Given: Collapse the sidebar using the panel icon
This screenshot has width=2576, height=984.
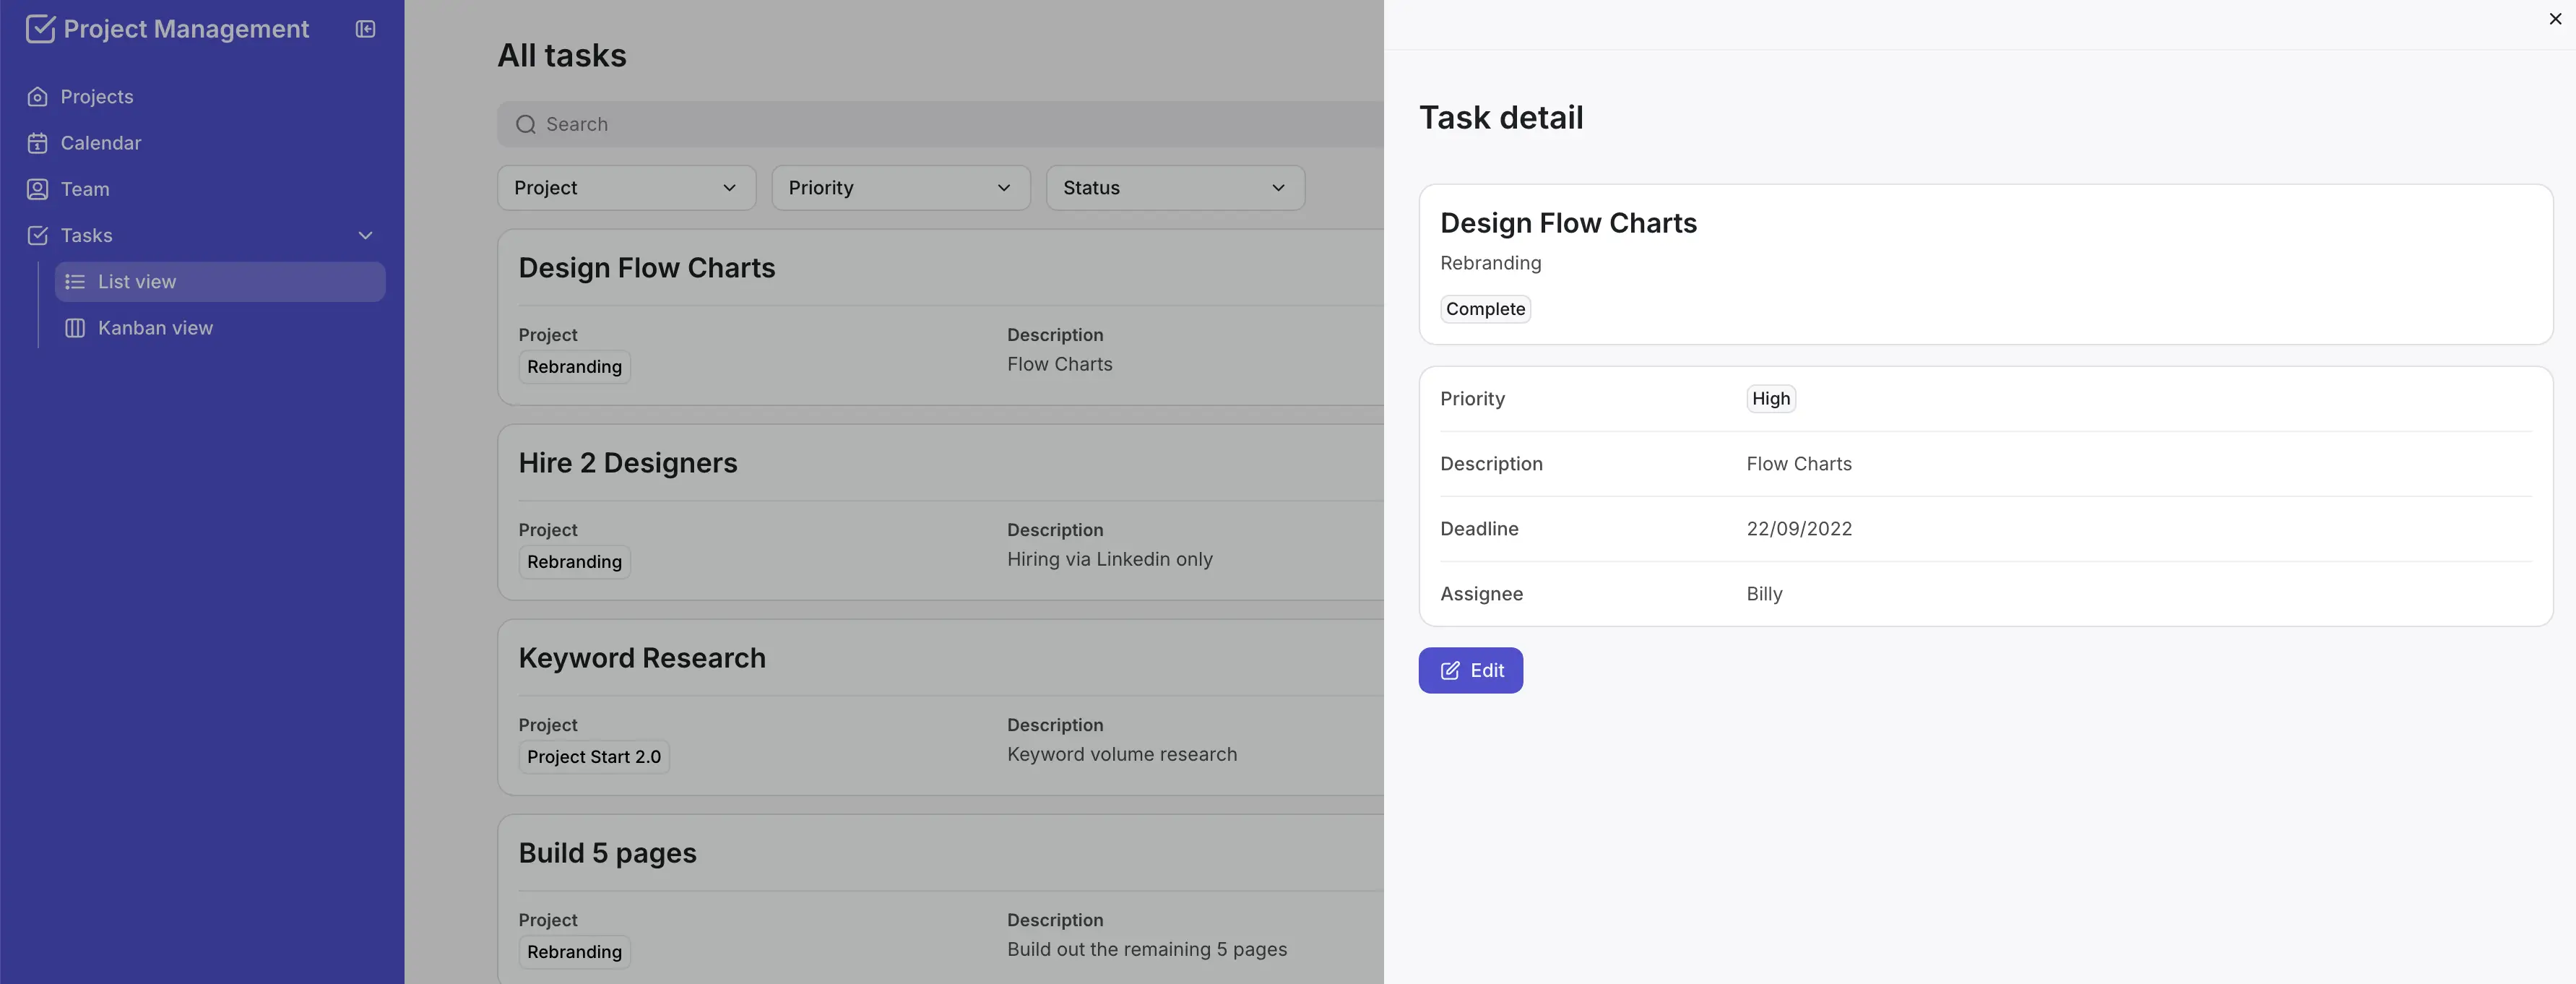Looking at the screenshot, I should coord(364,29).
